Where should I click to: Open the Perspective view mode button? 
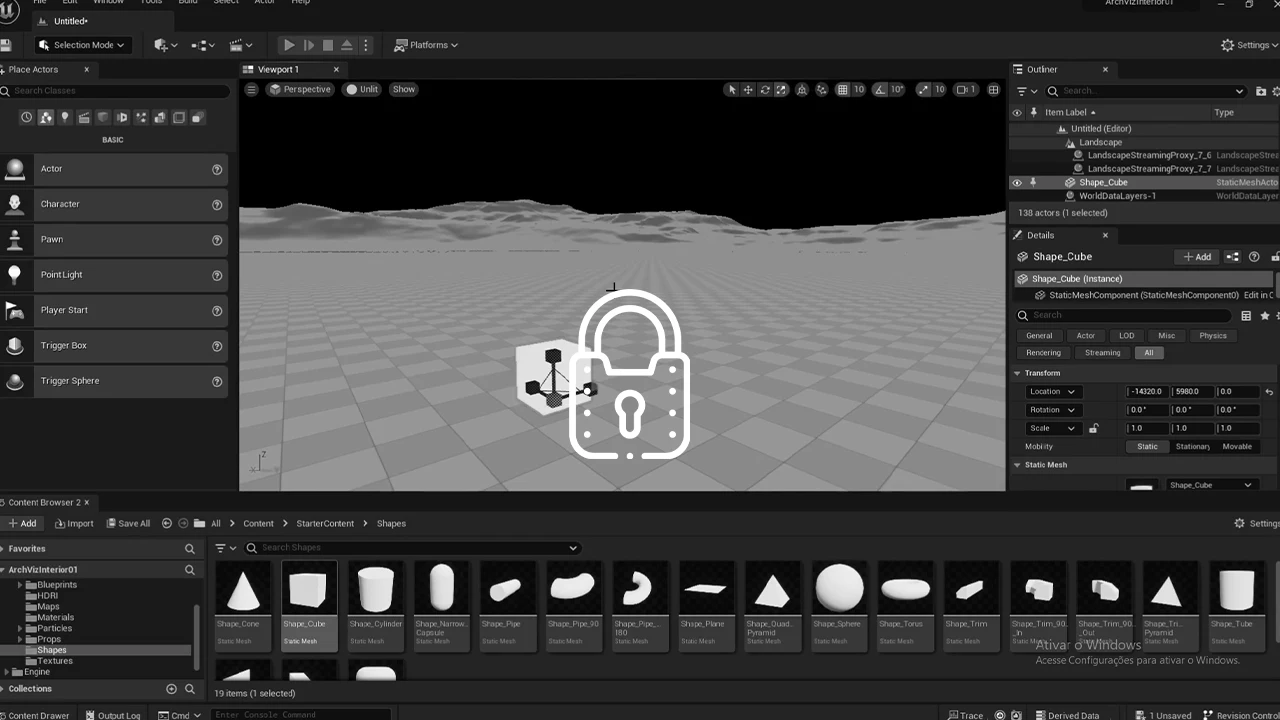coord(299,89)
